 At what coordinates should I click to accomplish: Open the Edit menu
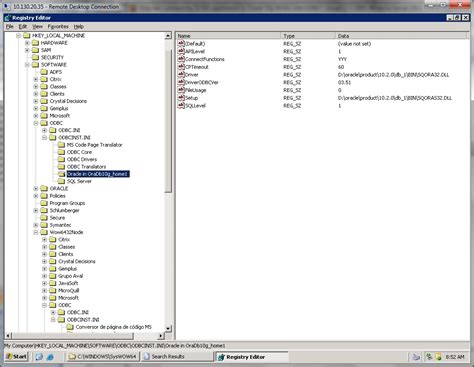(23, 26)
